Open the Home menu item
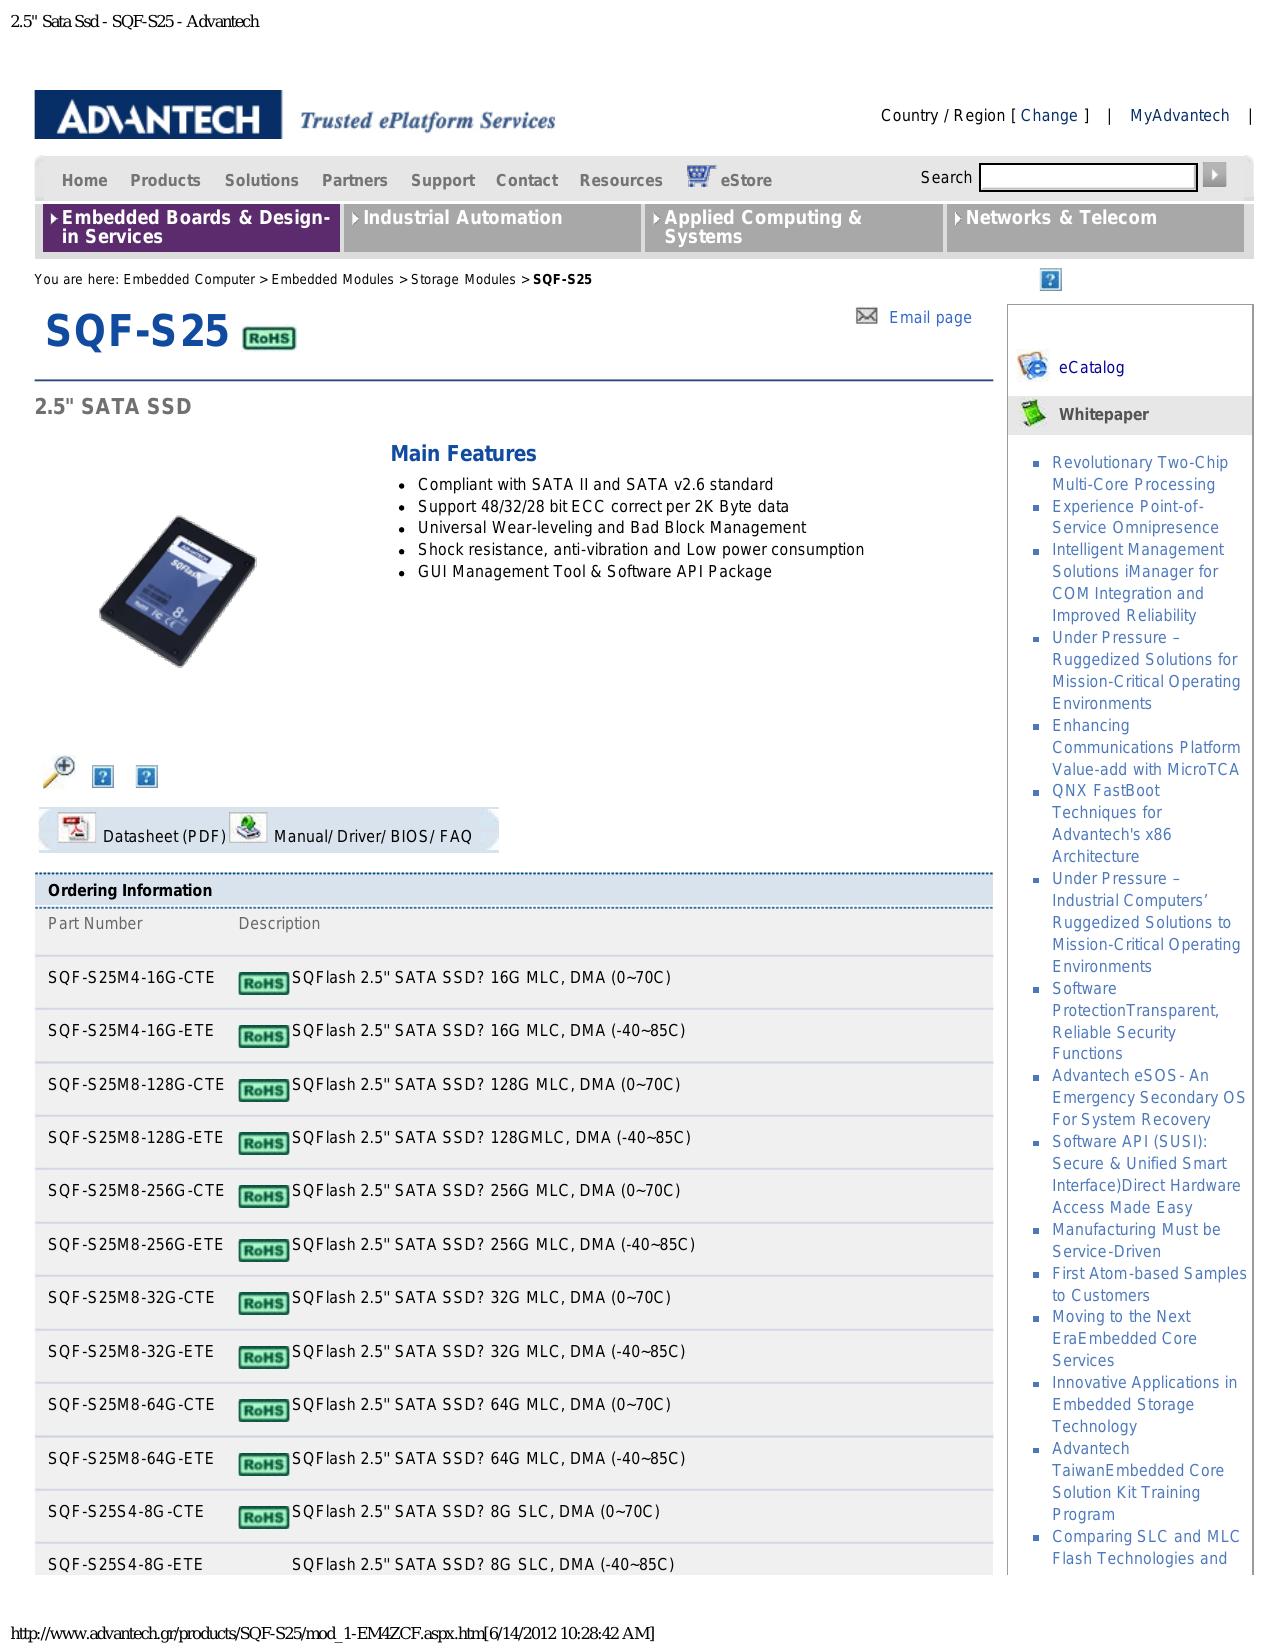 84,180
